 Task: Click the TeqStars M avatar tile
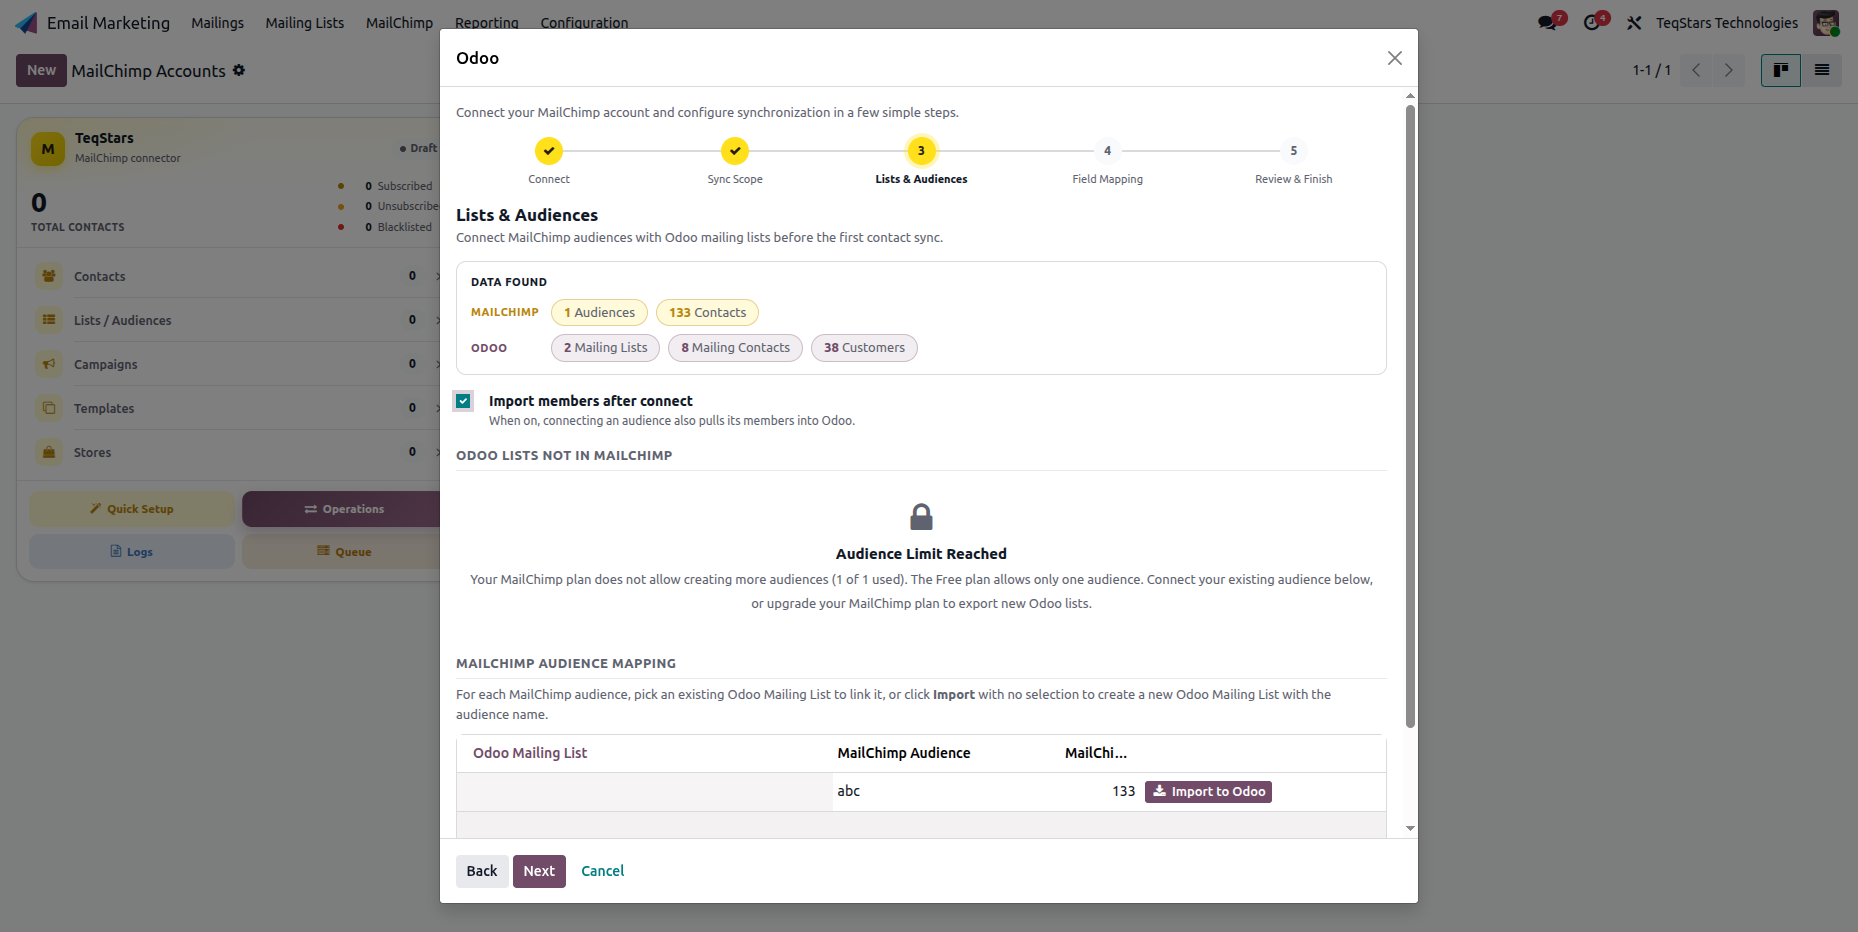pyautogui.click(x=48, y=148)
